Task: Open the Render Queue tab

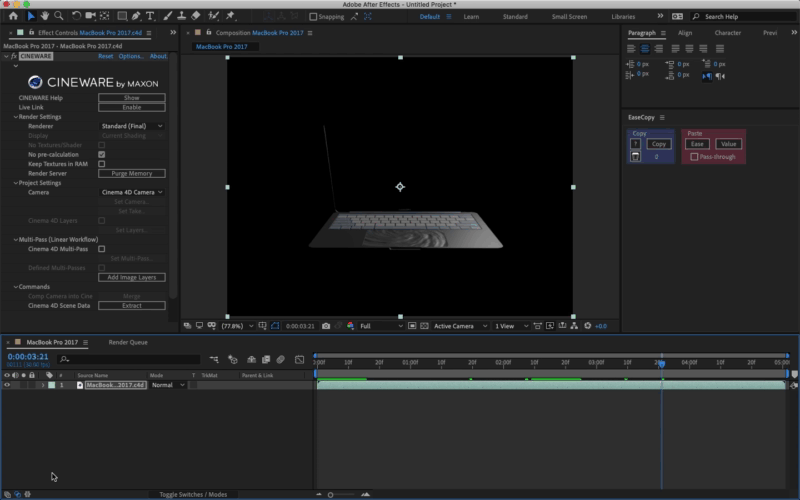Action: (x=128, y=342)
